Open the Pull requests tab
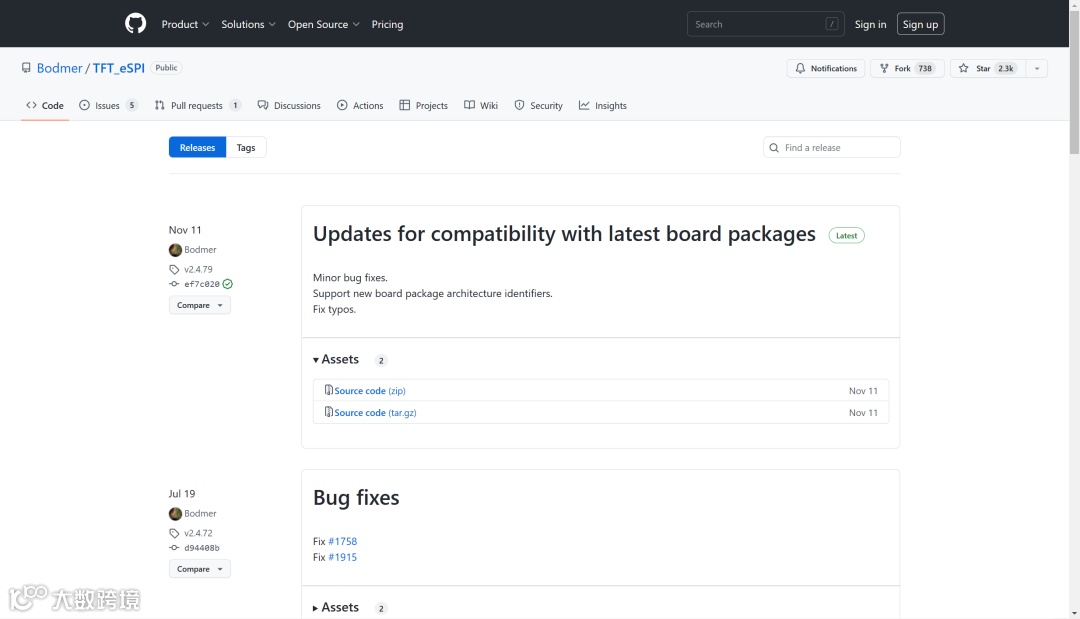The height and width of the screenshot is (619, 1080). [197, 105]
